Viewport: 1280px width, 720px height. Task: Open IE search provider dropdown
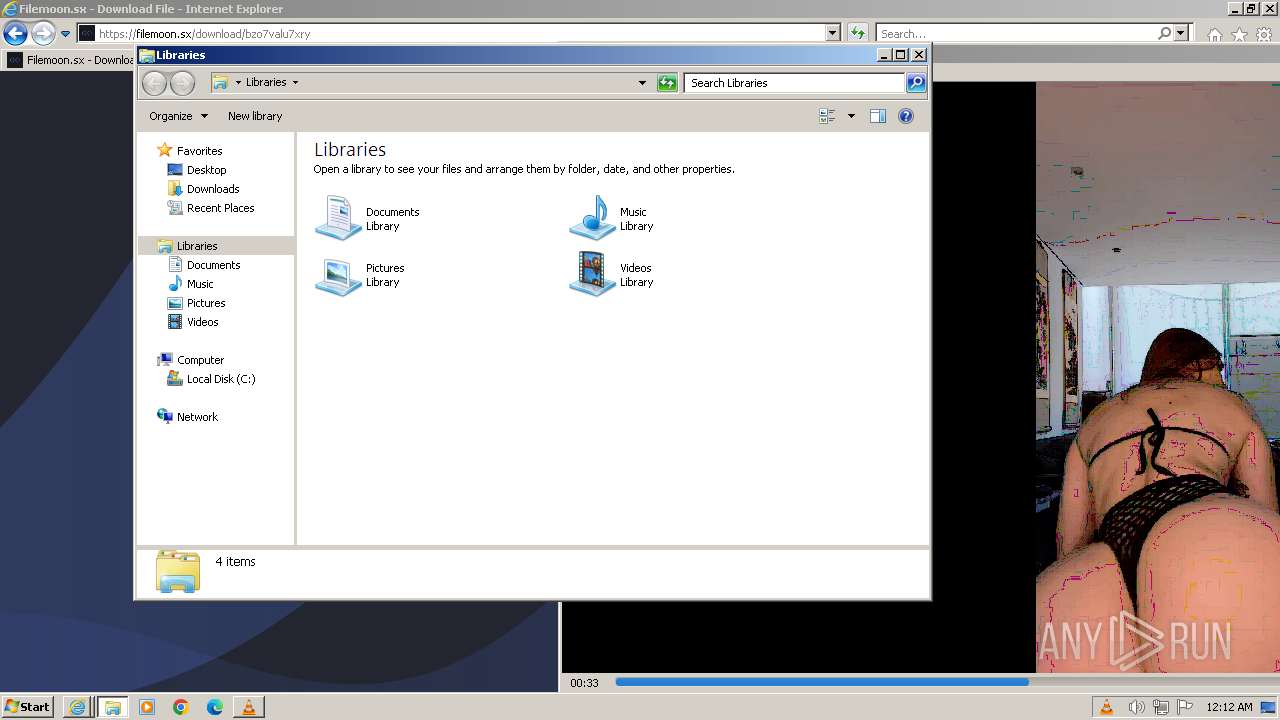coord(1180,34)
